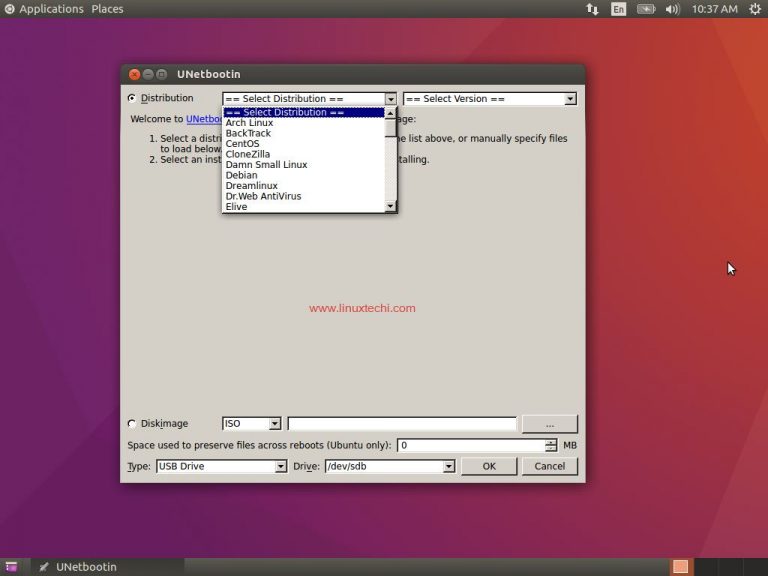The image size is (768, 576).
Task: Select the Distribution radio button
Action: tap(132, 98)
